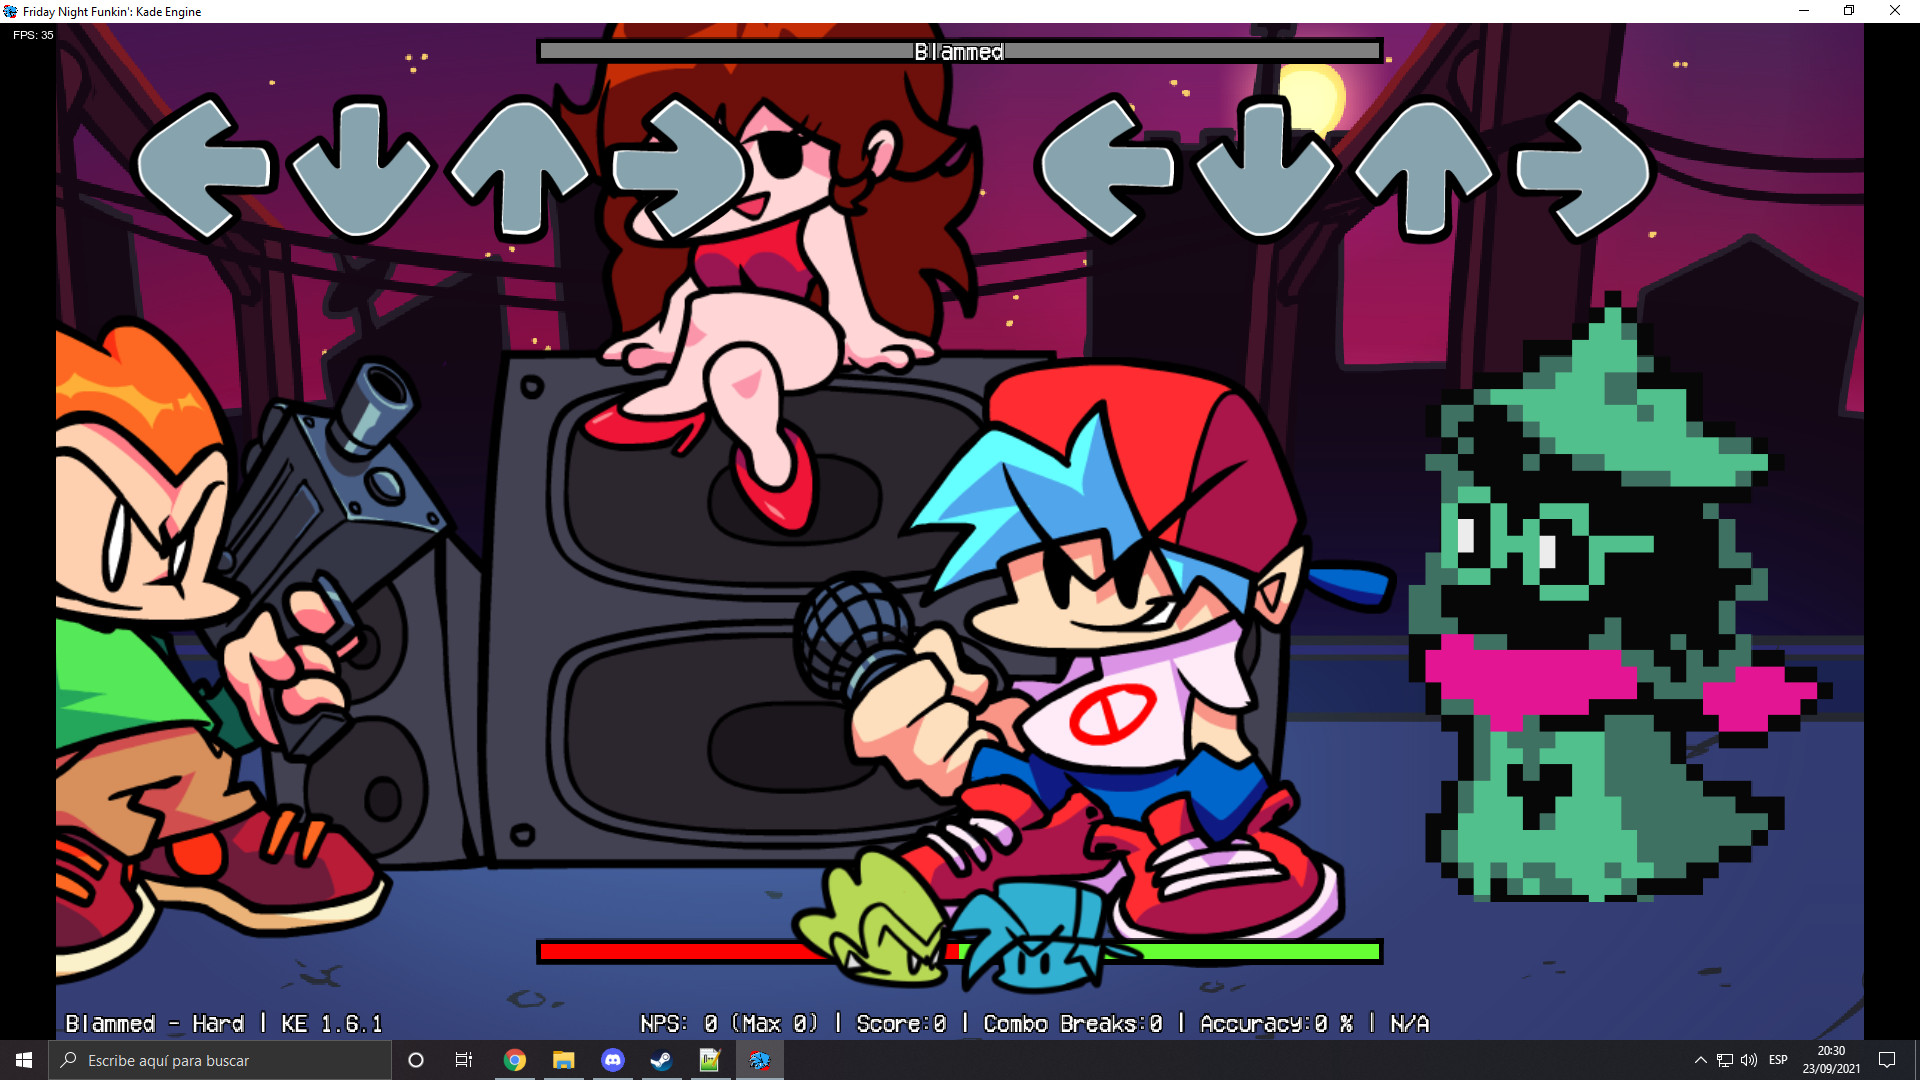Open Discord from the taskbar
1920x1080 pixels.
(613, 1060)
